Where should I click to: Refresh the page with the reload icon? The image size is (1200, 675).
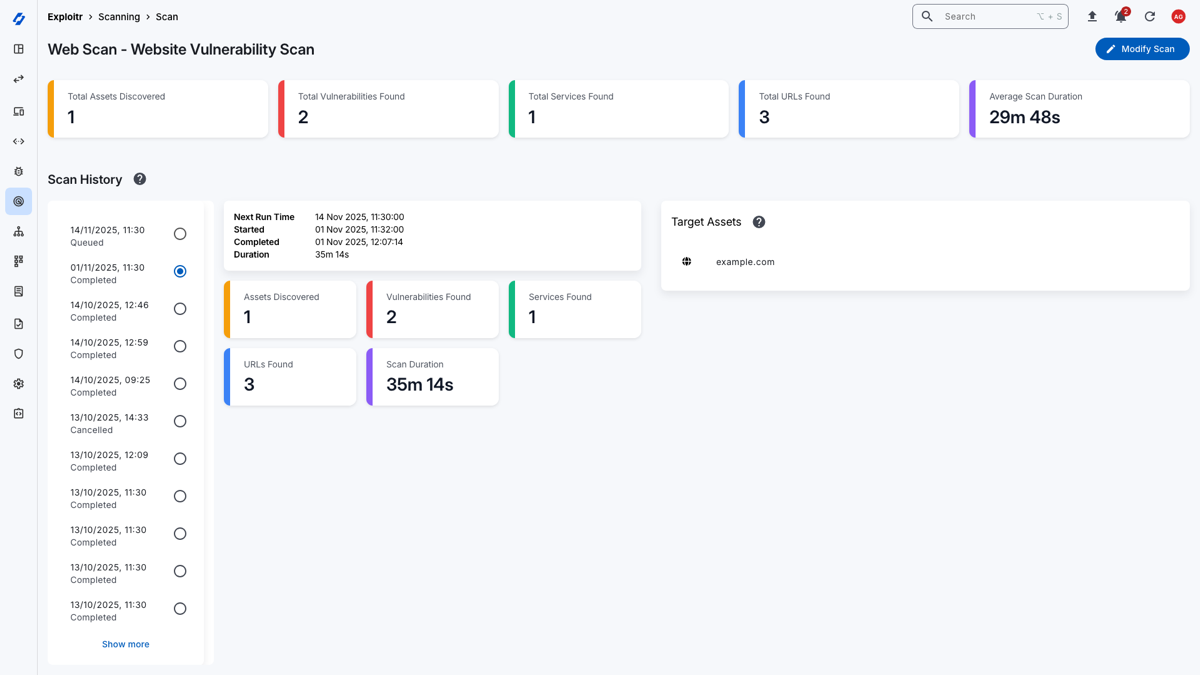(x=1149, y=17)
